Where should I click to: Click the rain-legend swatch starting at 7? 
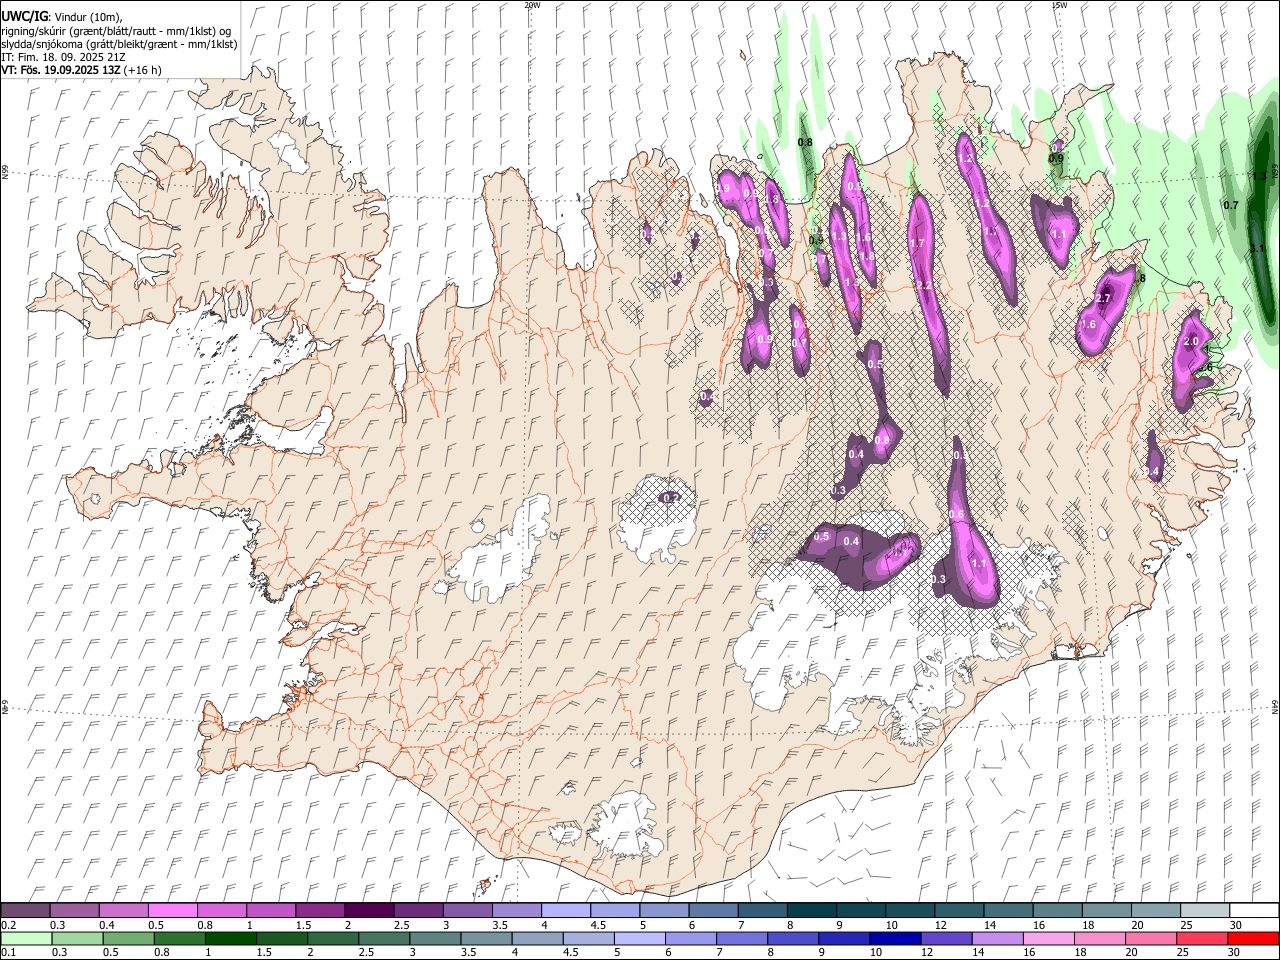[x=743, y=939]
